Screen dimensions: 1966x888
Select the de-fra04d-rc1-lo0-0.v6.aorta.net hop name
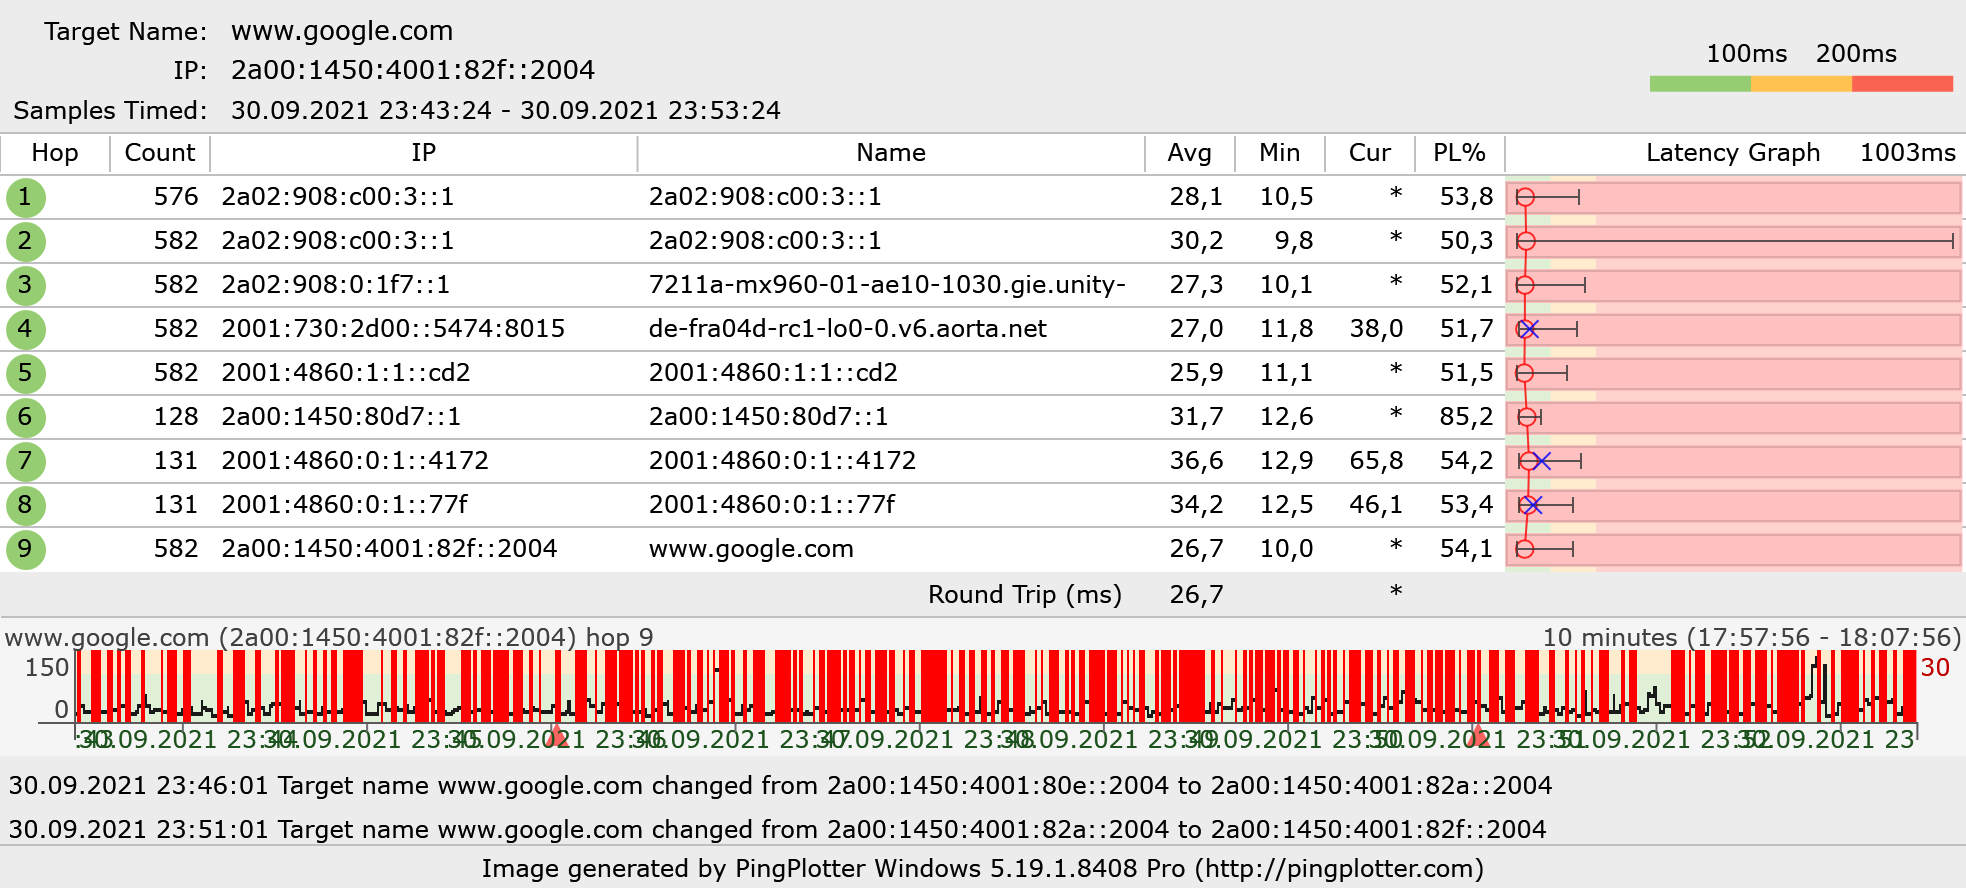click(847, 329)
